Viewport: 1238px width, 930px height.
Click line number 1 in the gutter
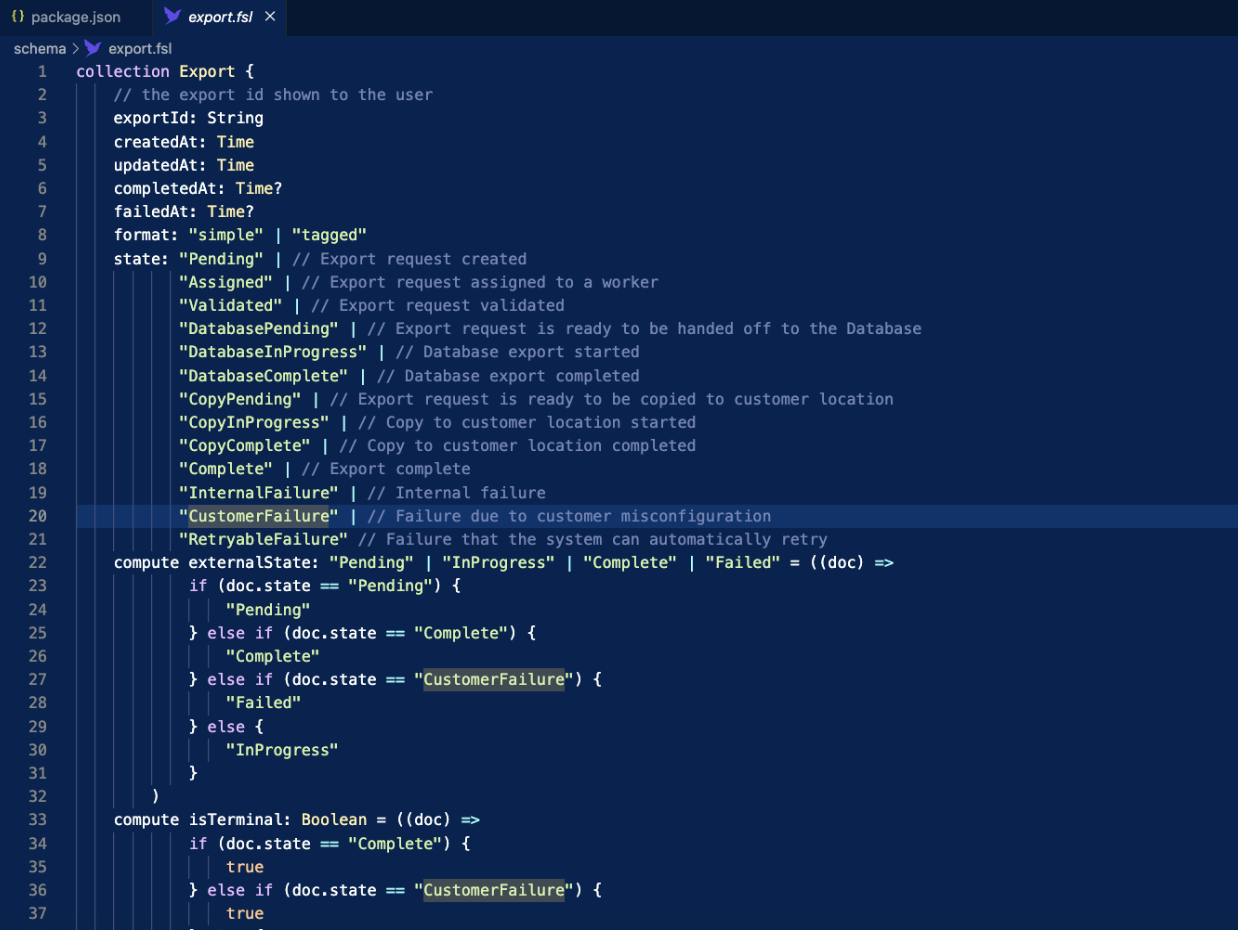click(x=42, y=71)
